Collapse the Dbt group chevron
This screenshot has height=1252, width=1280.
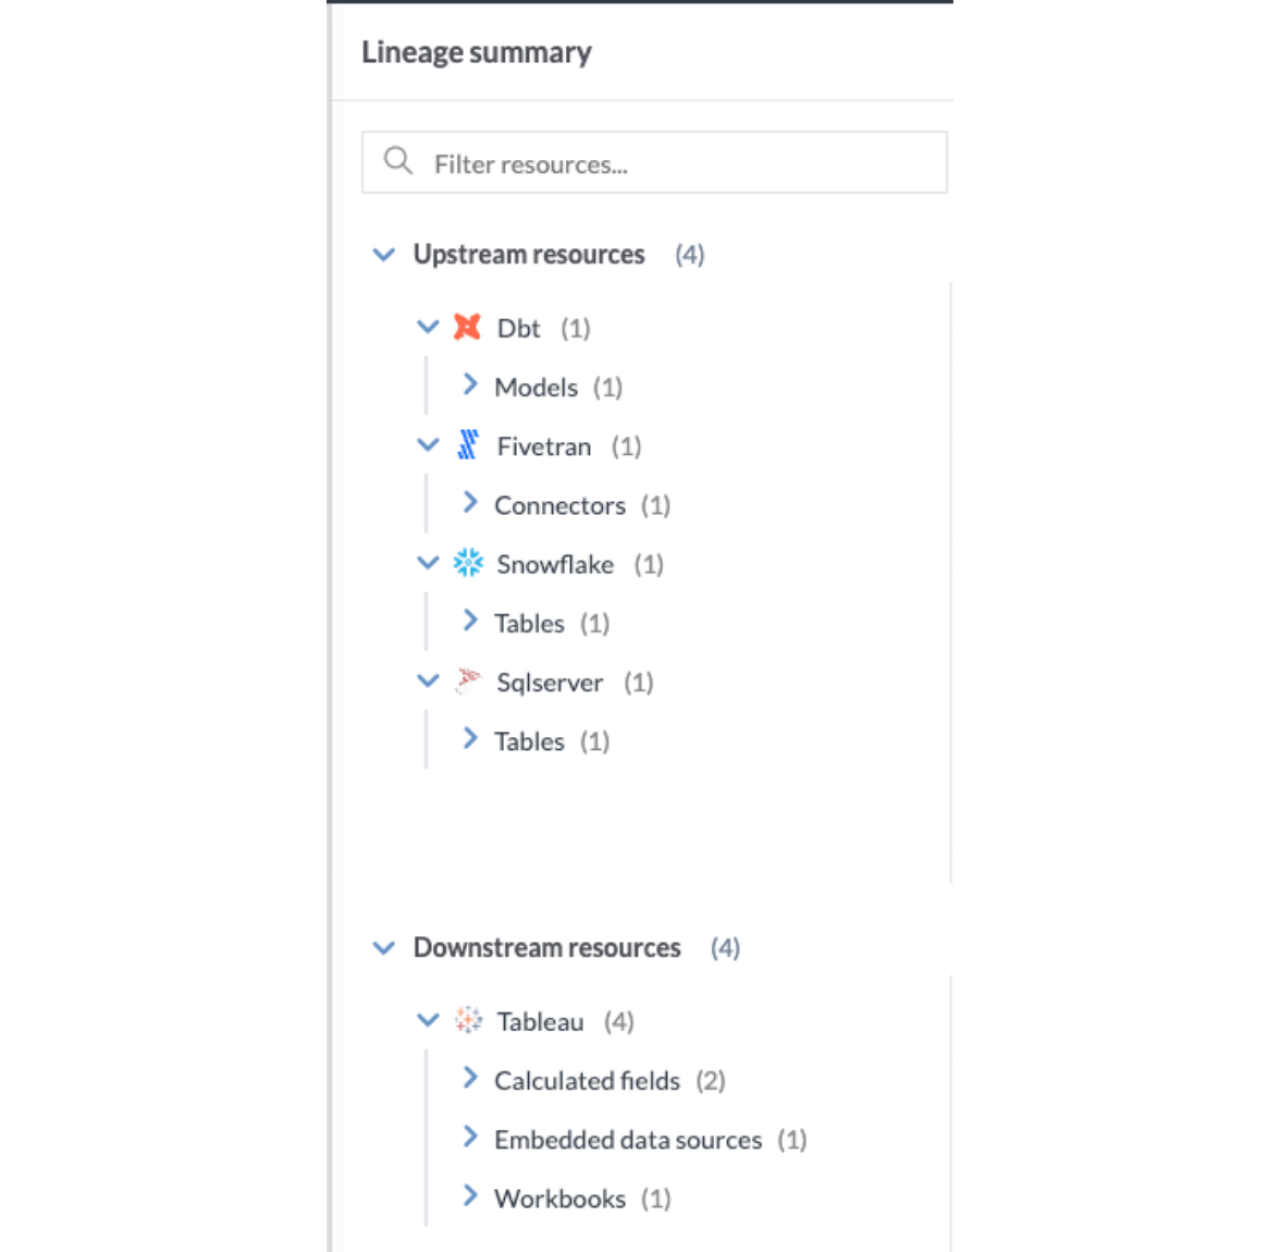[x=427, y=327]
